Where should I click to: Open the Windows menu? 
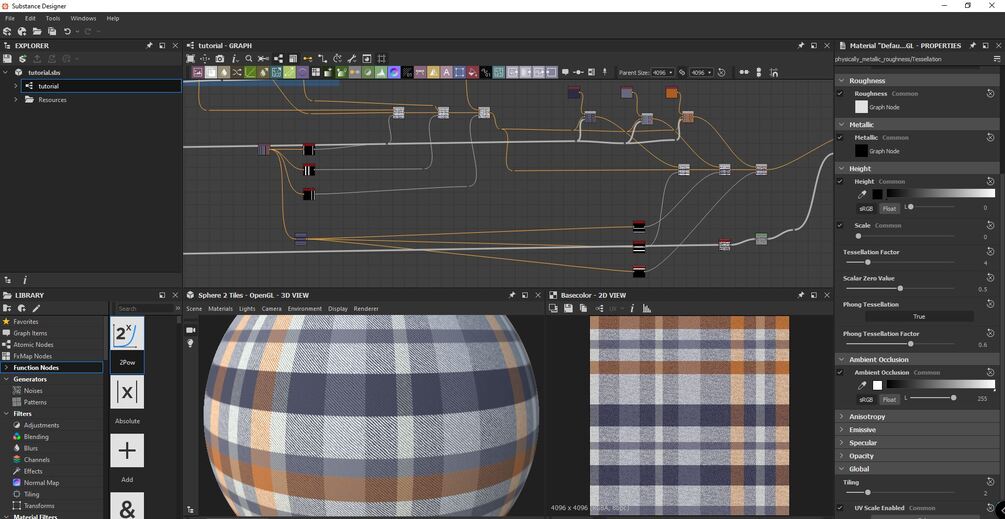point(83,19)
